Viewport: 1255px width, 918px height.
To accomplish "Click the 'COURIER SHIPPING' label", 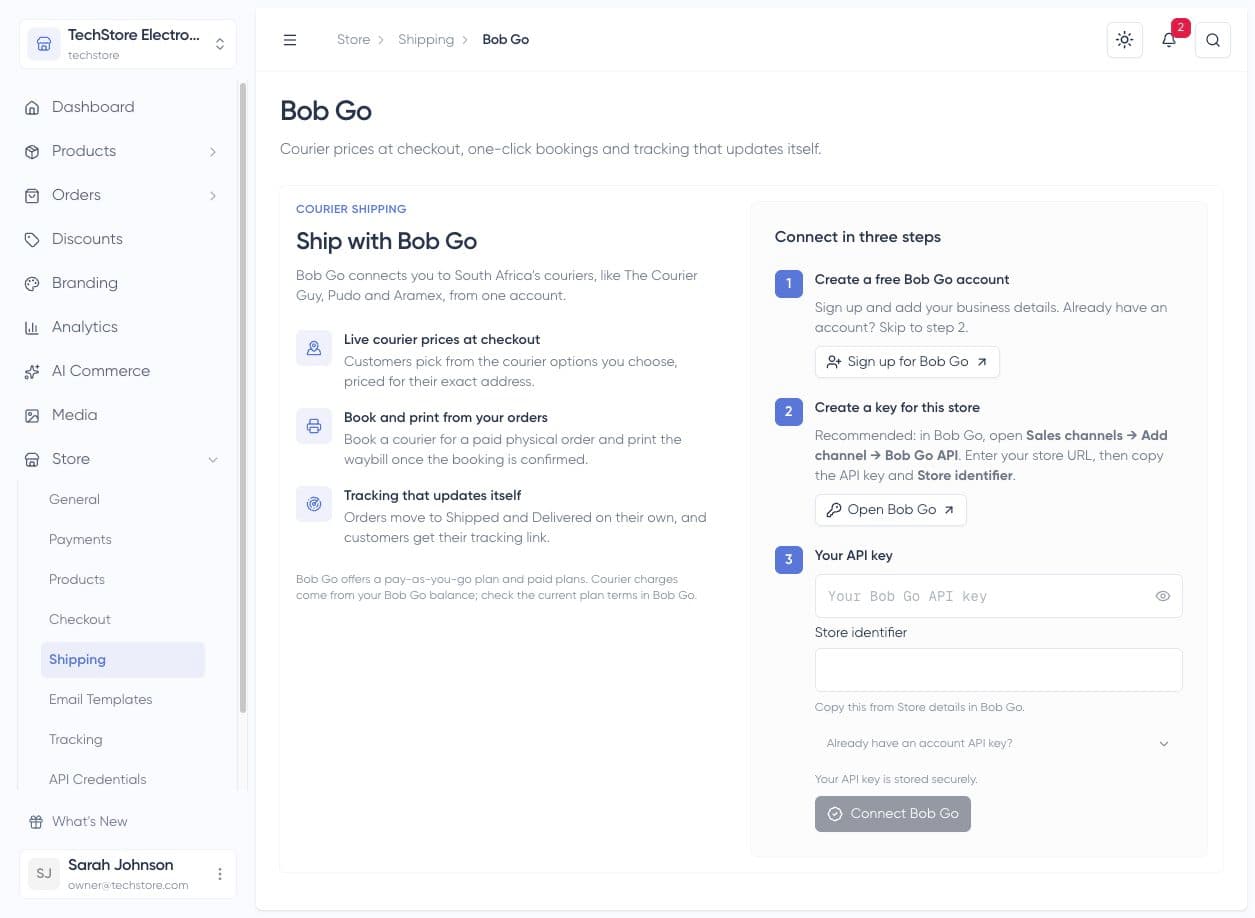I will tap(351, 209).
